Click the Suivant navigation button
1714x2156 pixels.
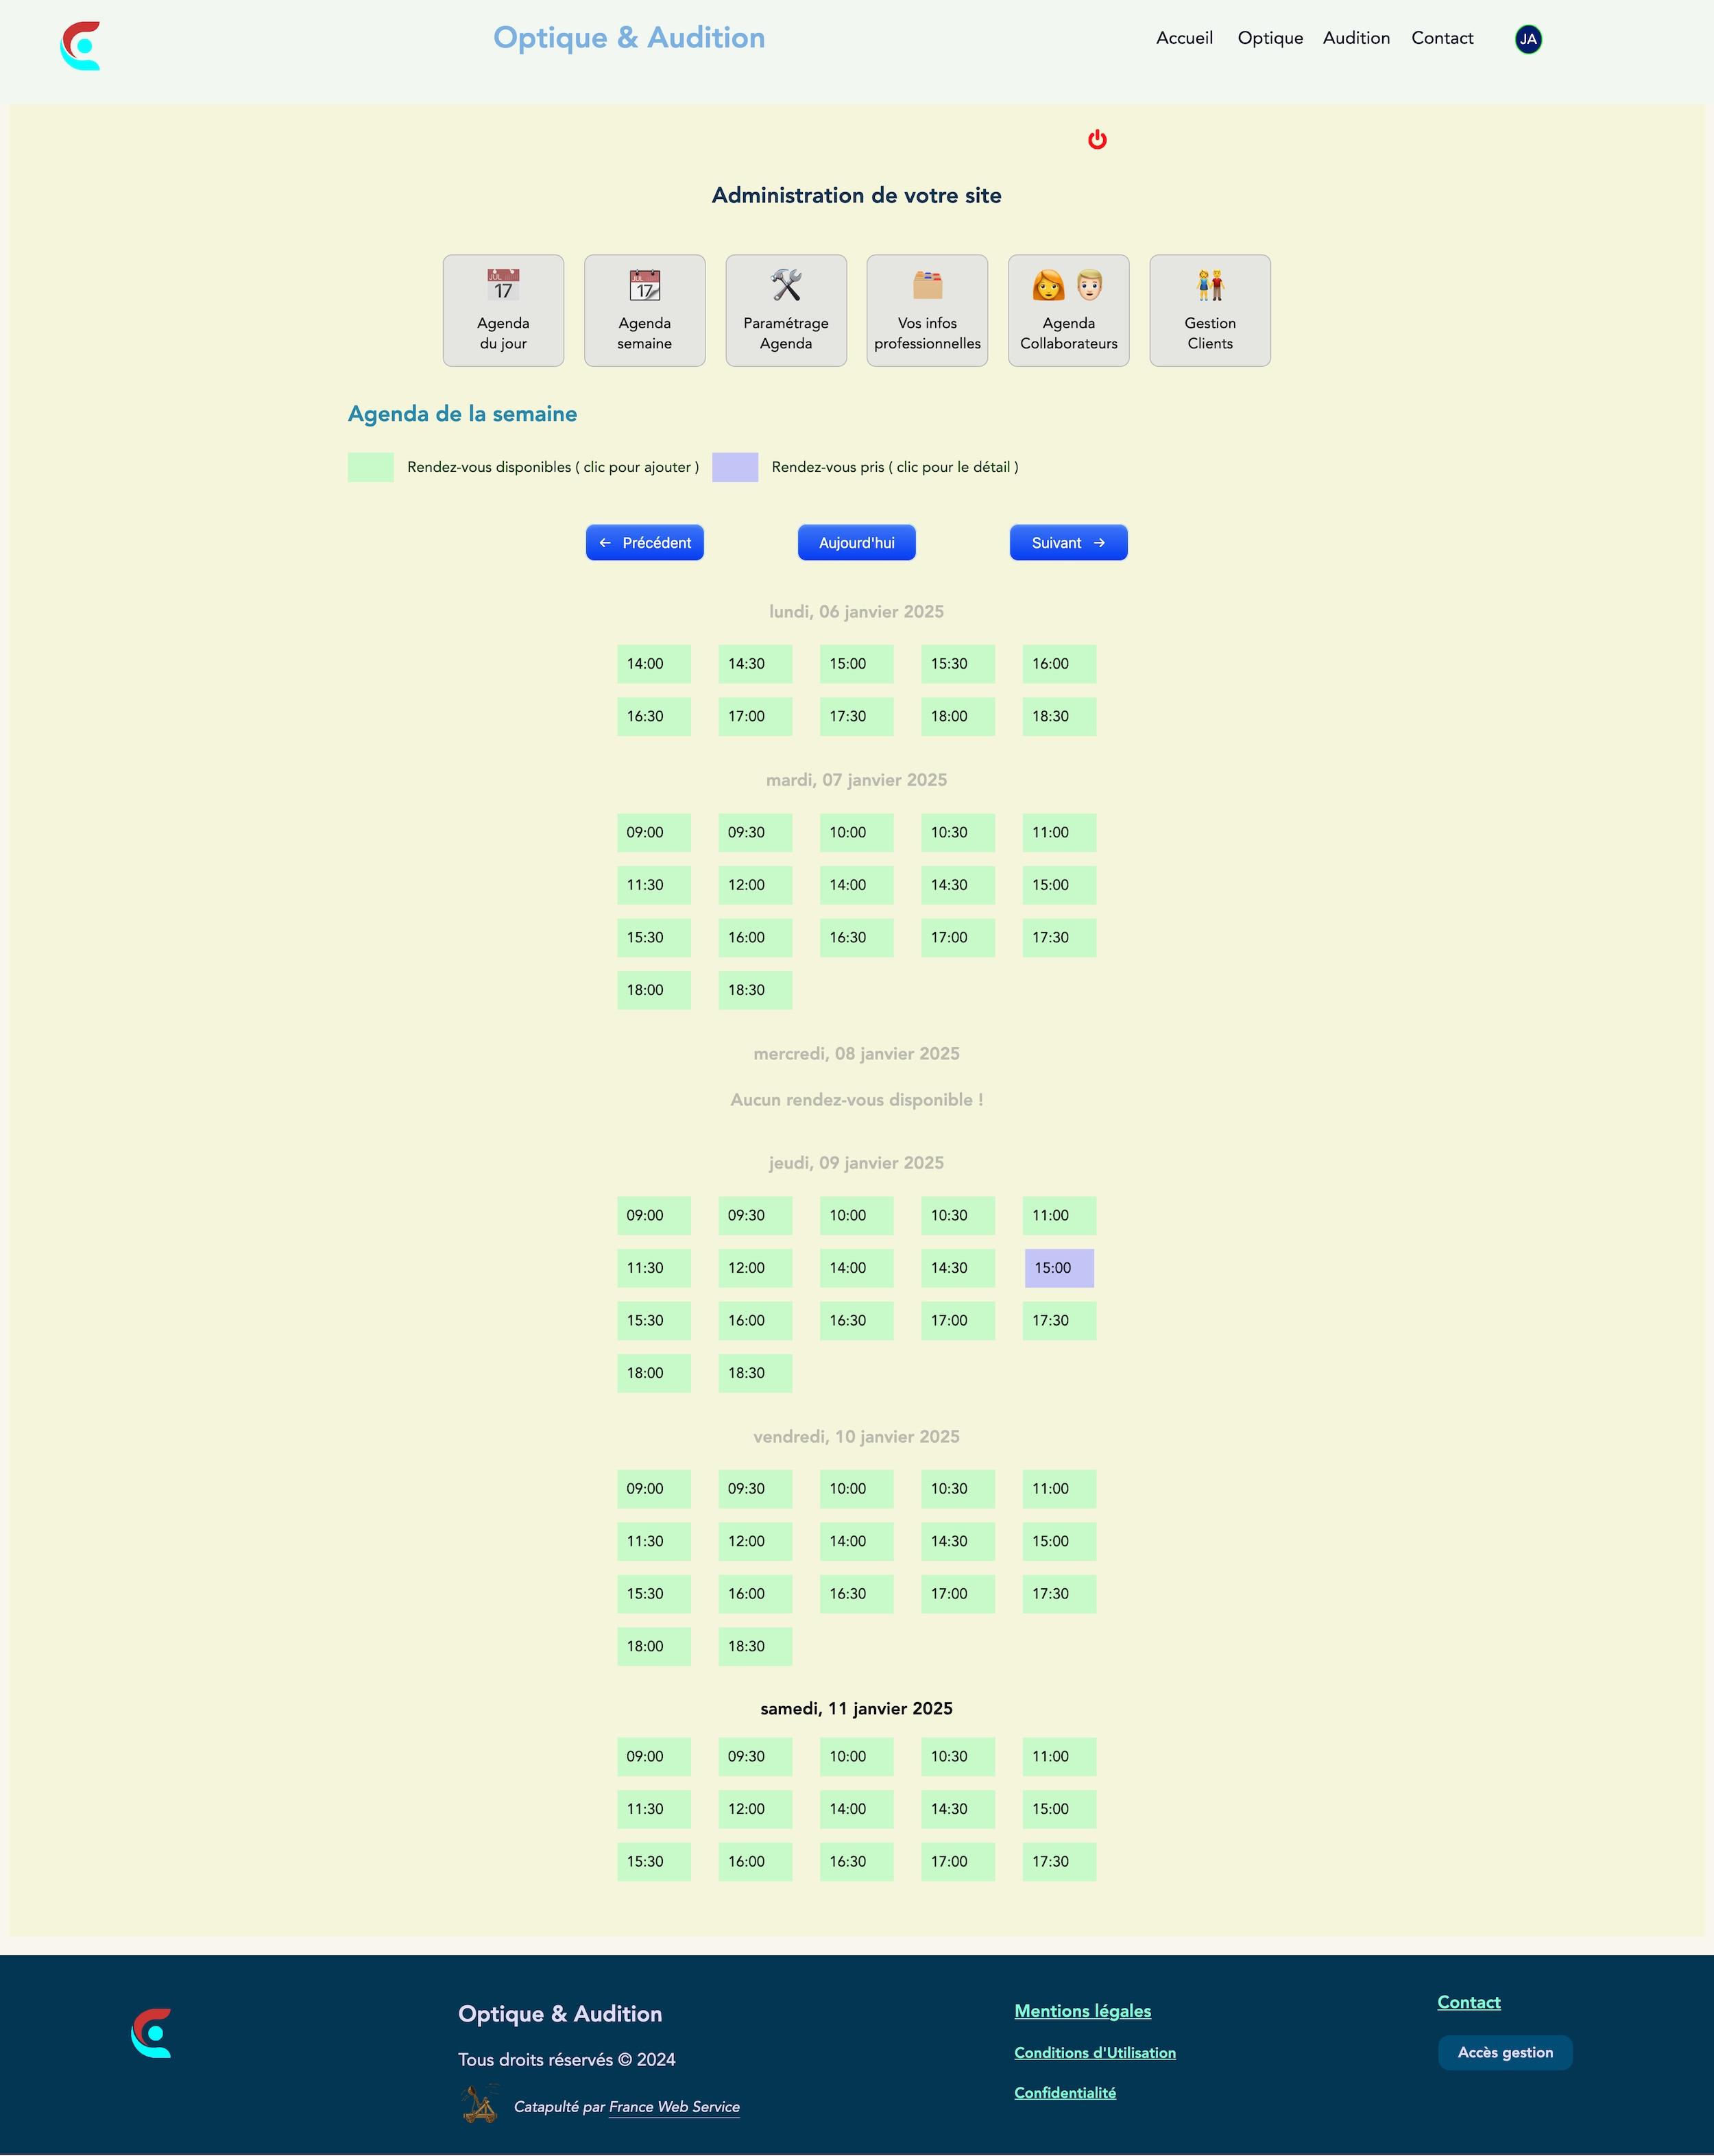pyautogui.click(x=1069, y=542)
